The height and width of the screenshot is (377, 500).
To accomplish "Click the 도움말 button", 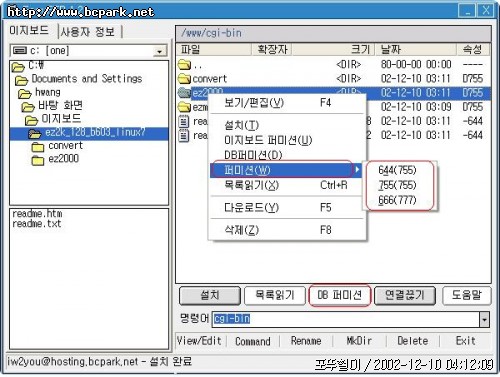I will point(466,295).
